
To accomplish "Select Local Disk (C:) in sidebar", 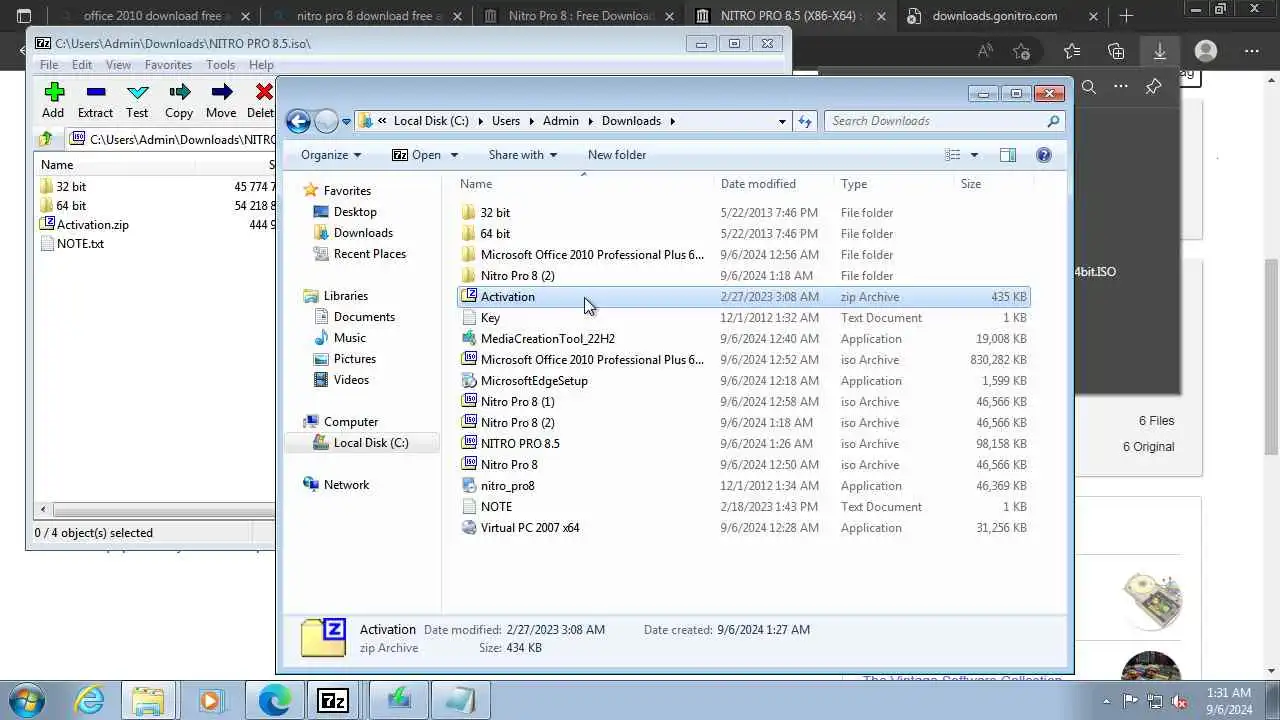I will (x=370, y=443).
